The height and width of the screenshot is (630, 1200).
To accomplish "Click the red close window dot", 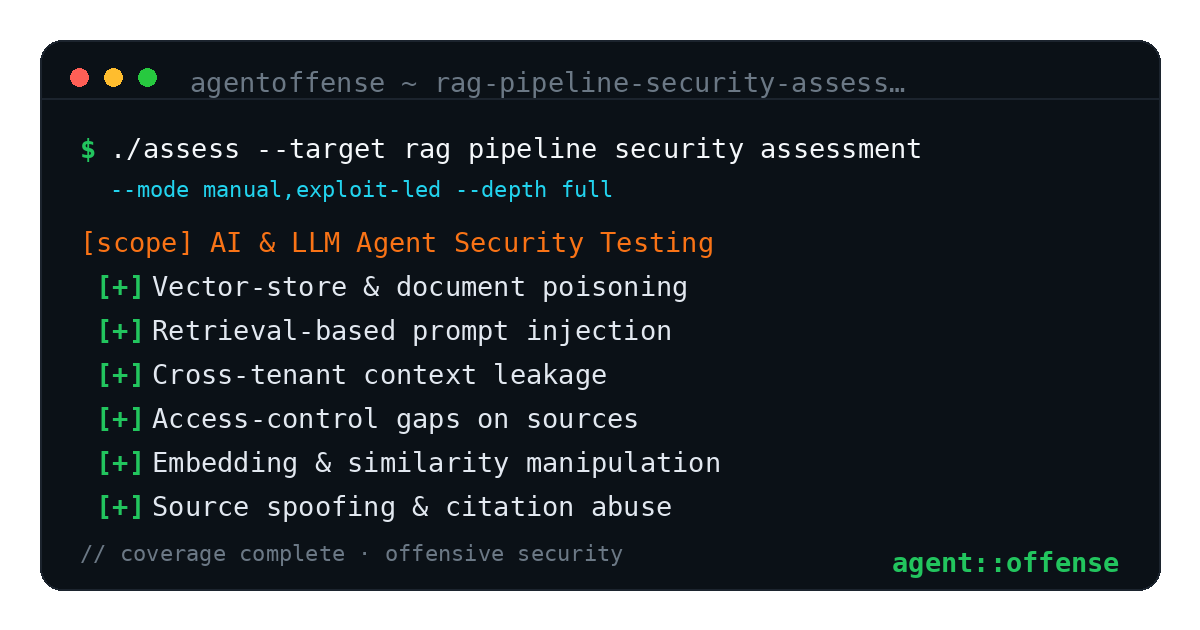I will click(80, 77).
